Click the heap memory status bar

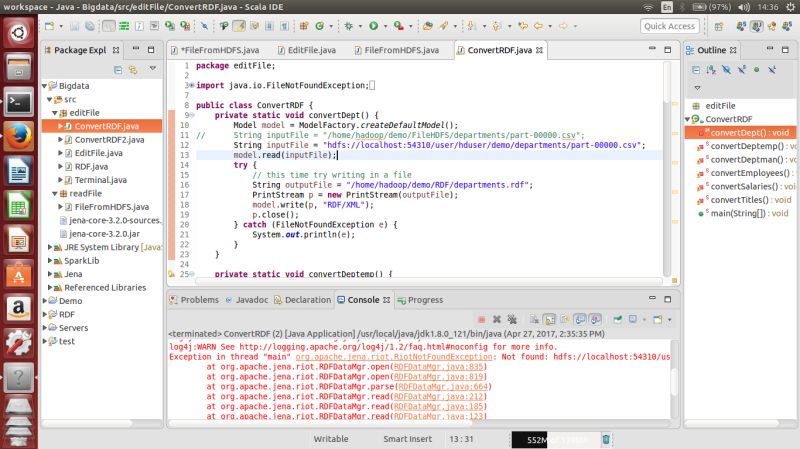pyautogui.click(x=555, y=439)
